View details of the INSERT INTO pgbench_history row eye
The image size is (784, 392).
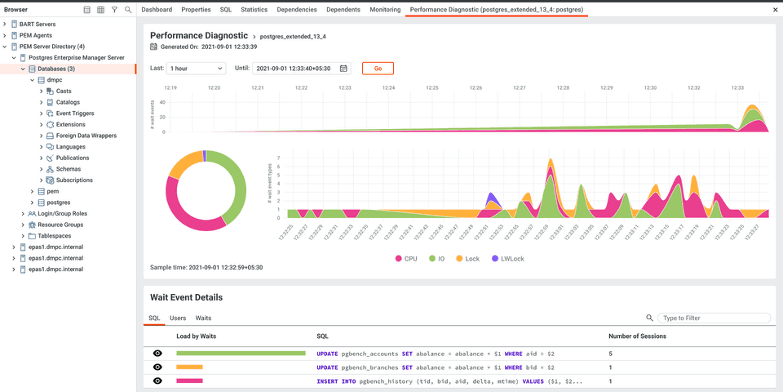158,380
